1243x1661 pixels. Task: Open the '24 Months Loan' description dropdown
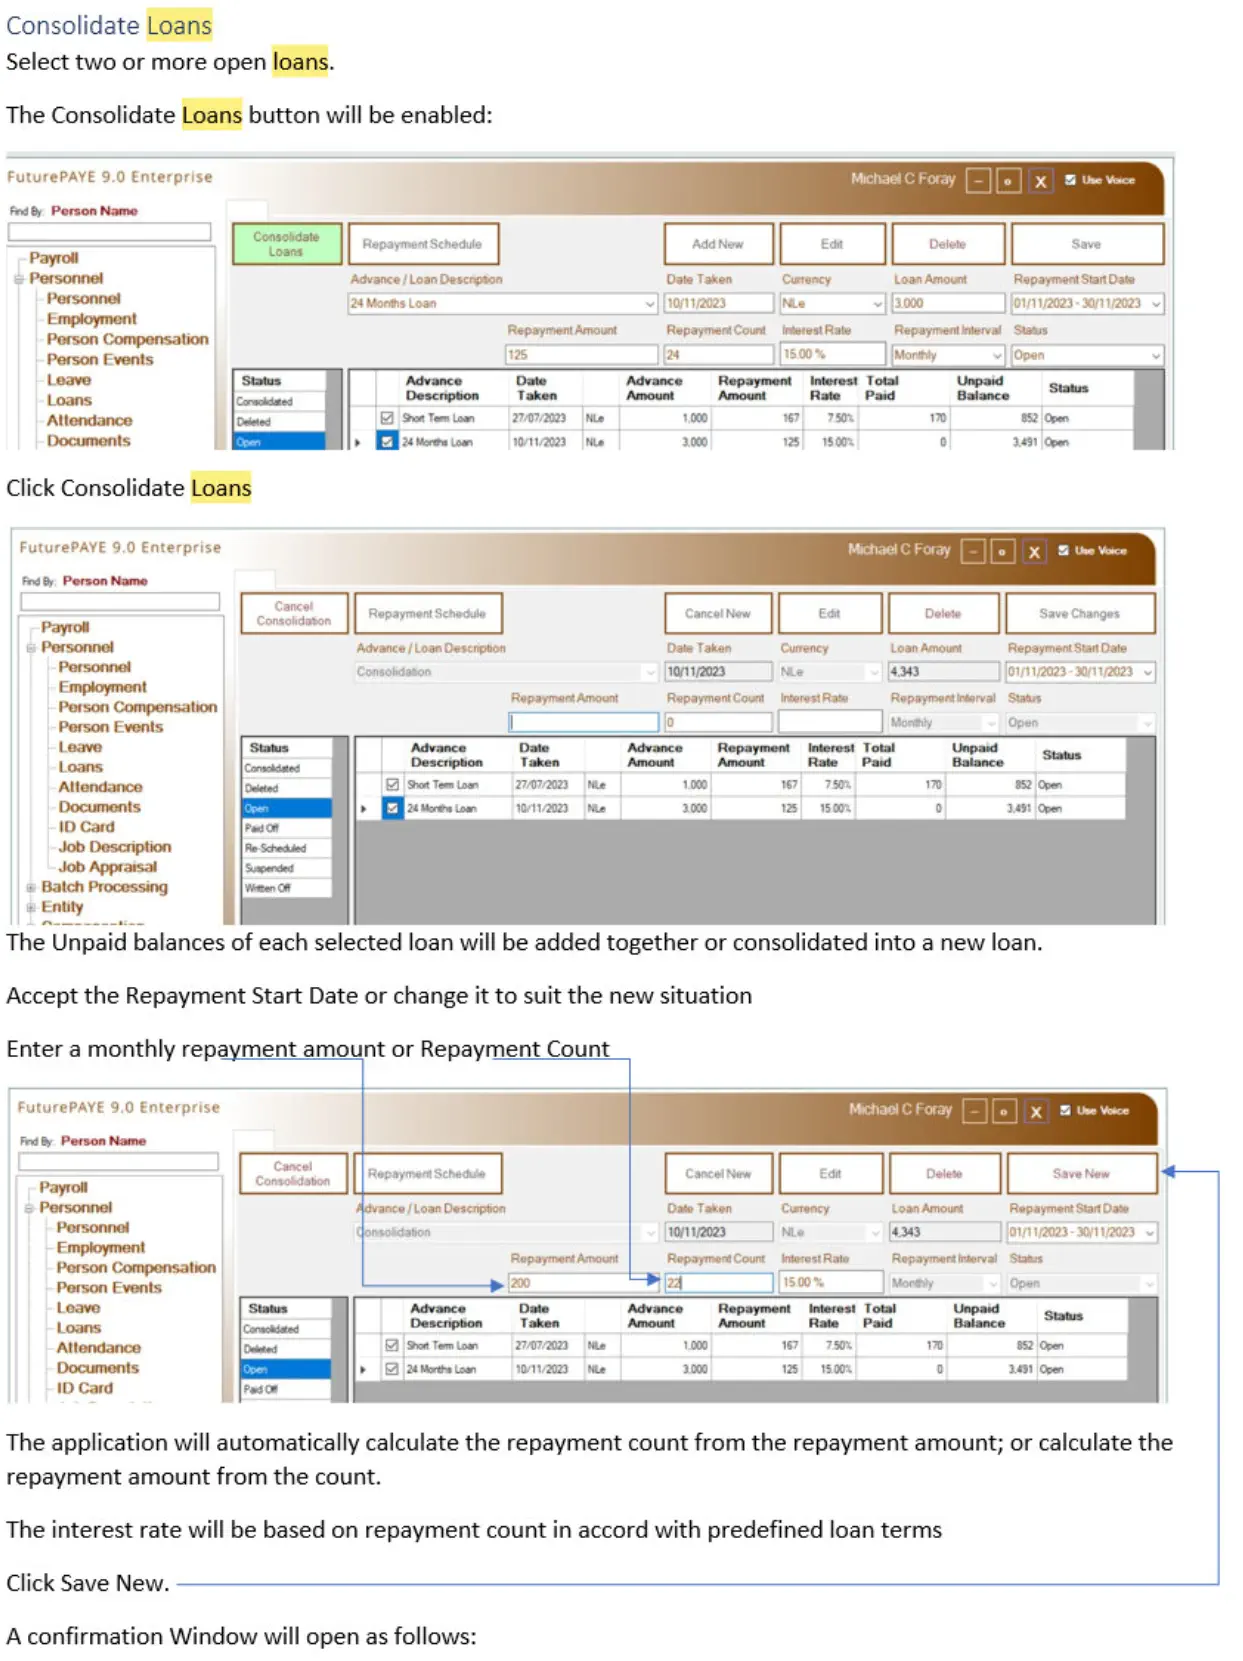(x=649, y=303)
